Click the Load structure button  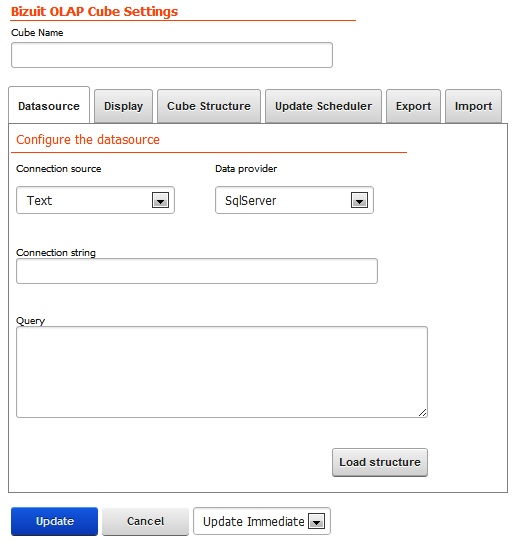[380, 462]
